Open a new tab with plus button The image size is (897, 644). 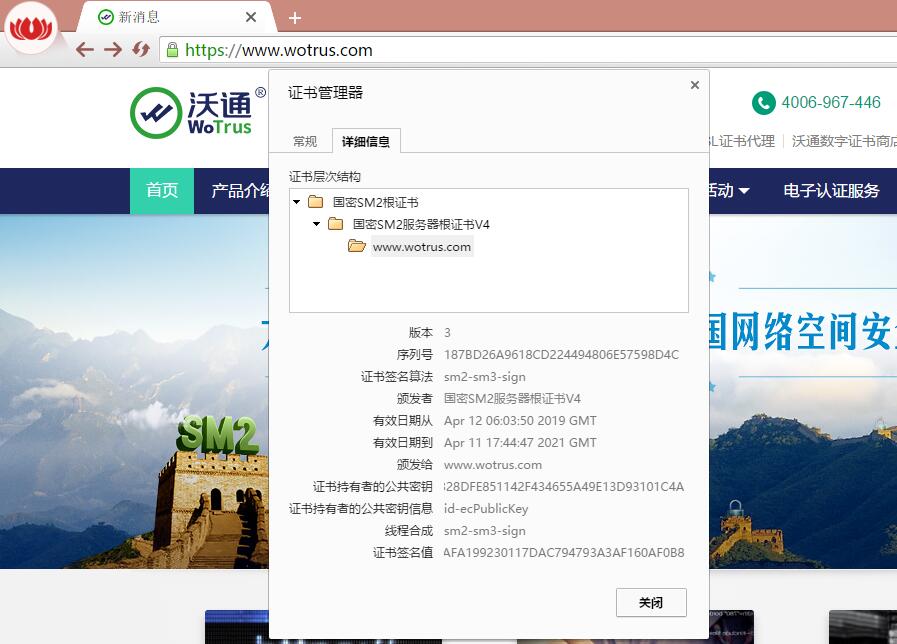[x=295, y=18]
